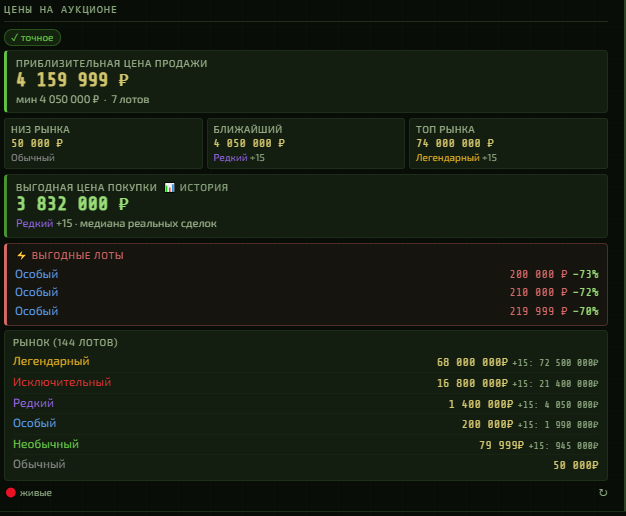This screenshot has width=626, height=516.
Task: Click the refresh arrow icon
Action: [x=603, y=492]
